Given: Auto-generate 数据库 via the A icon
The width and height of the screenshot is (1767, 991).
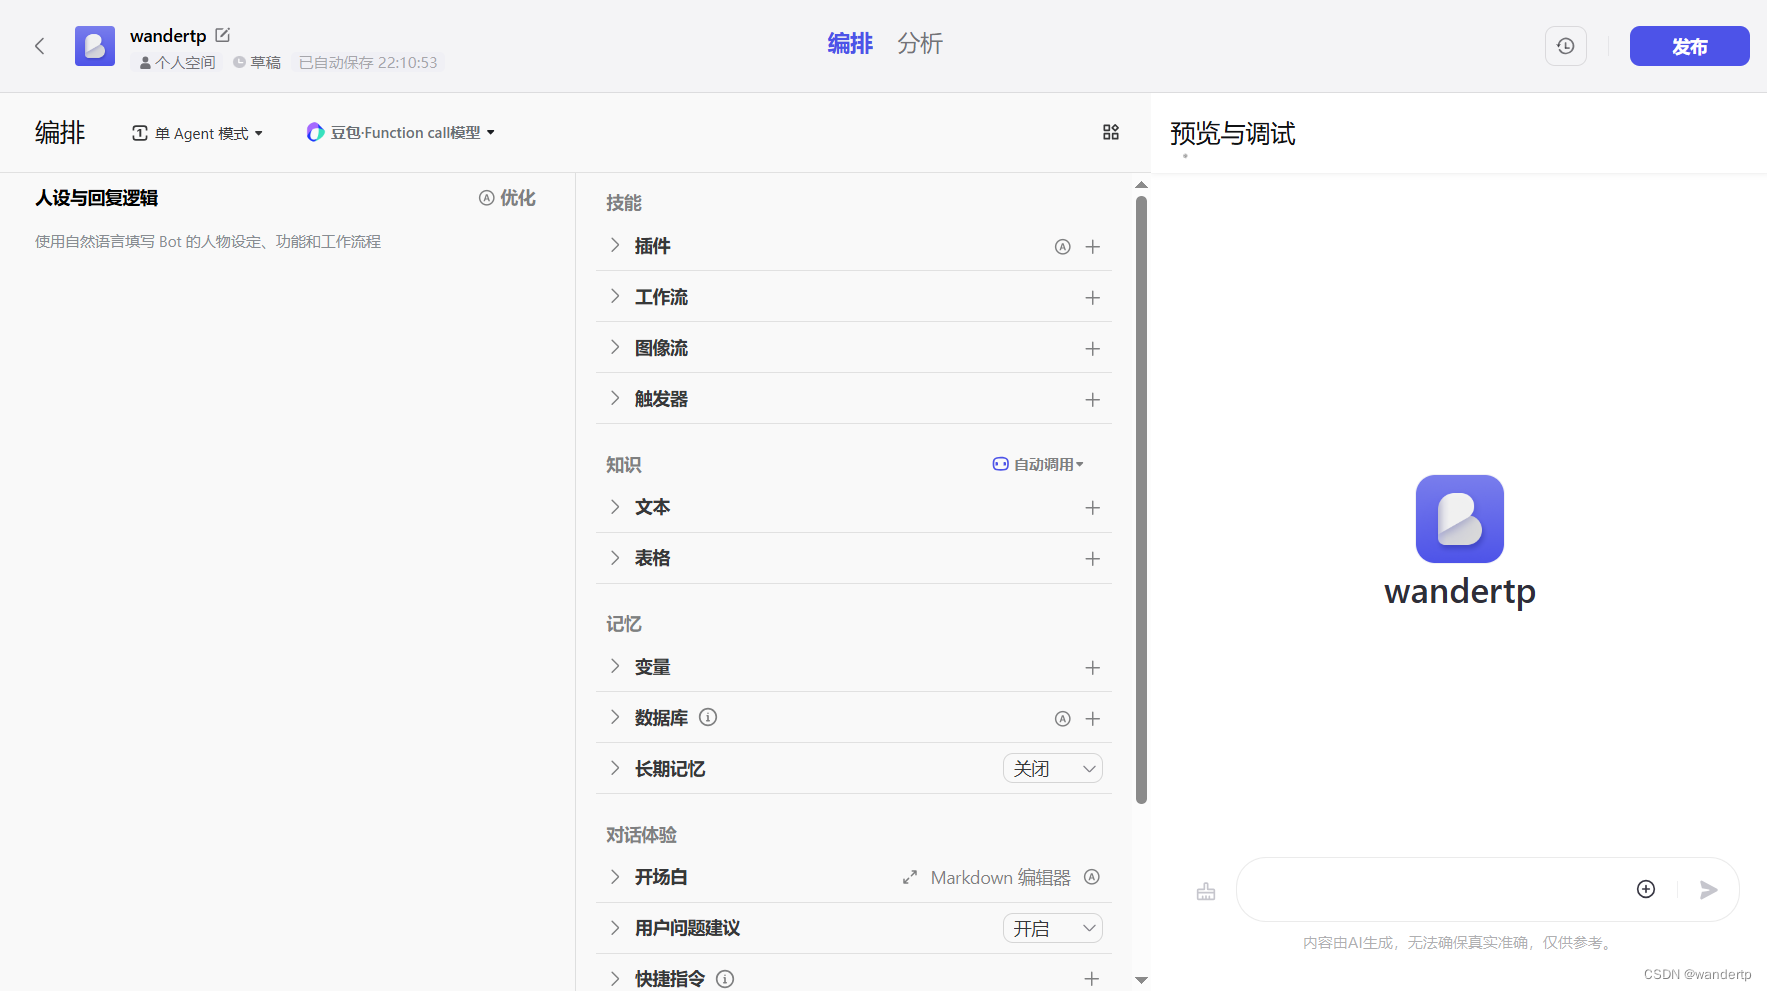Looking at the screenshot, I should pos(1063,719).
